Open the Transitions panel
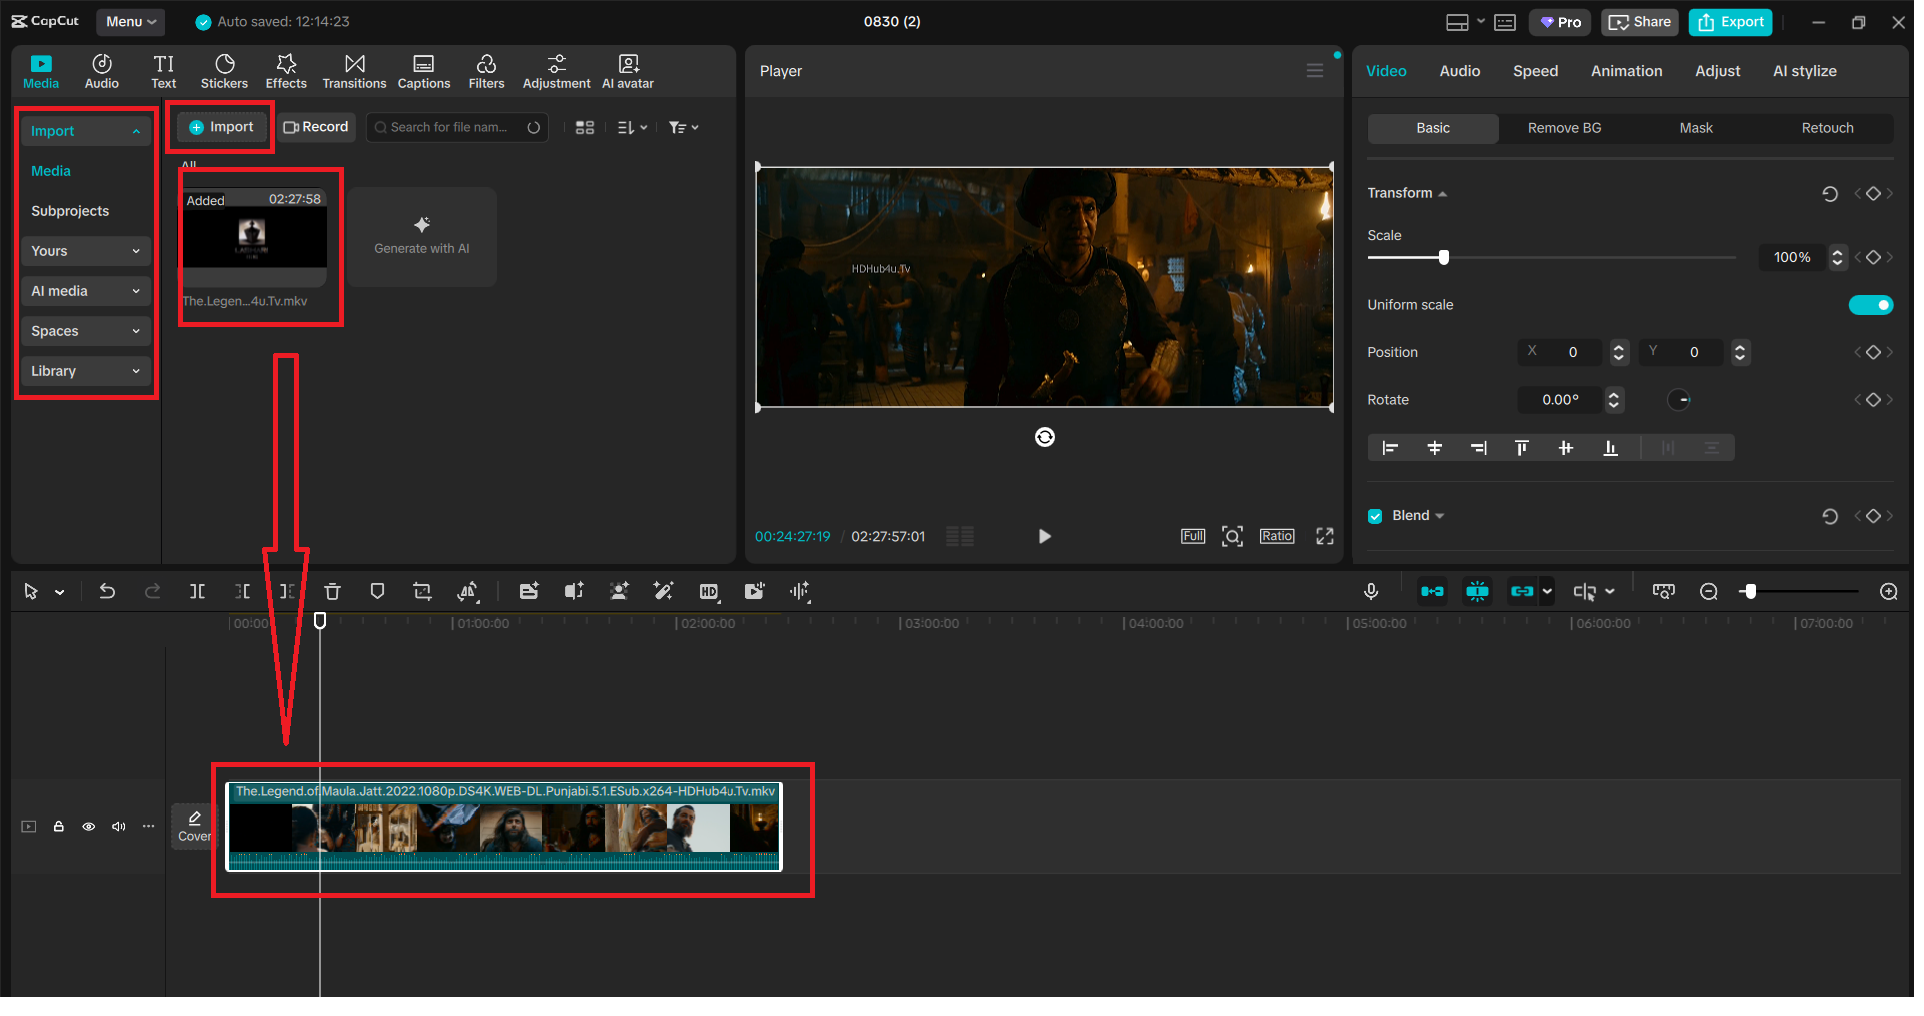 click(354, 72)
